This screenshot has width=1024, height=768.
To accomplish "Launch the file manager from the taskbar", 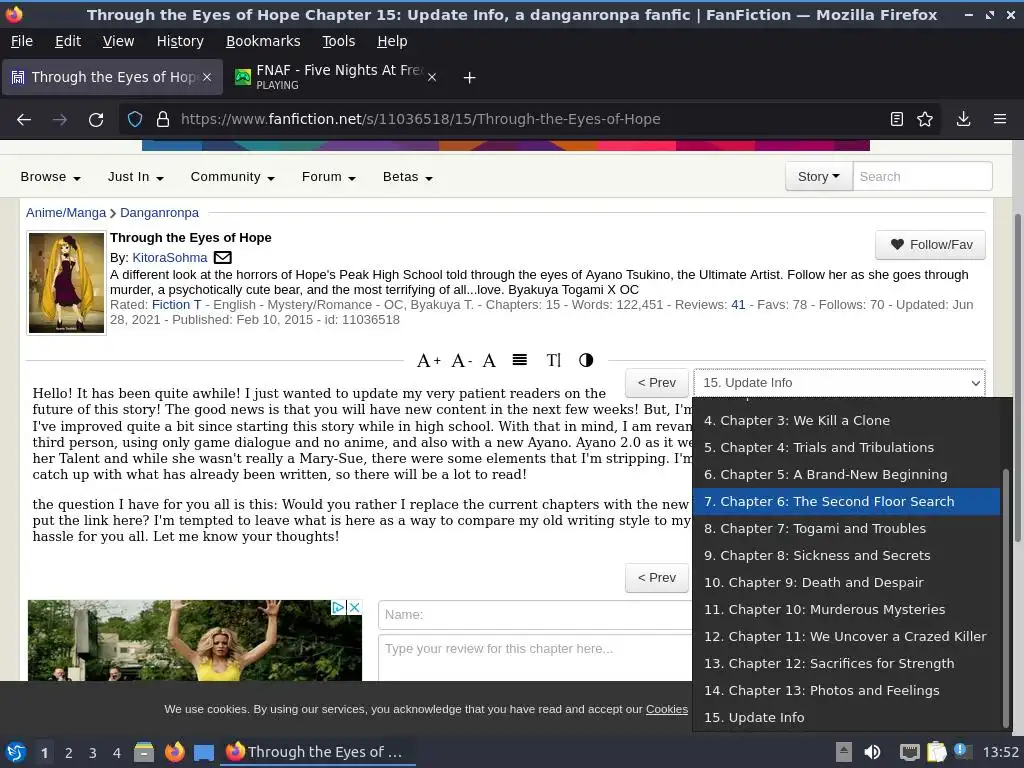I will (x=144, y=752).
